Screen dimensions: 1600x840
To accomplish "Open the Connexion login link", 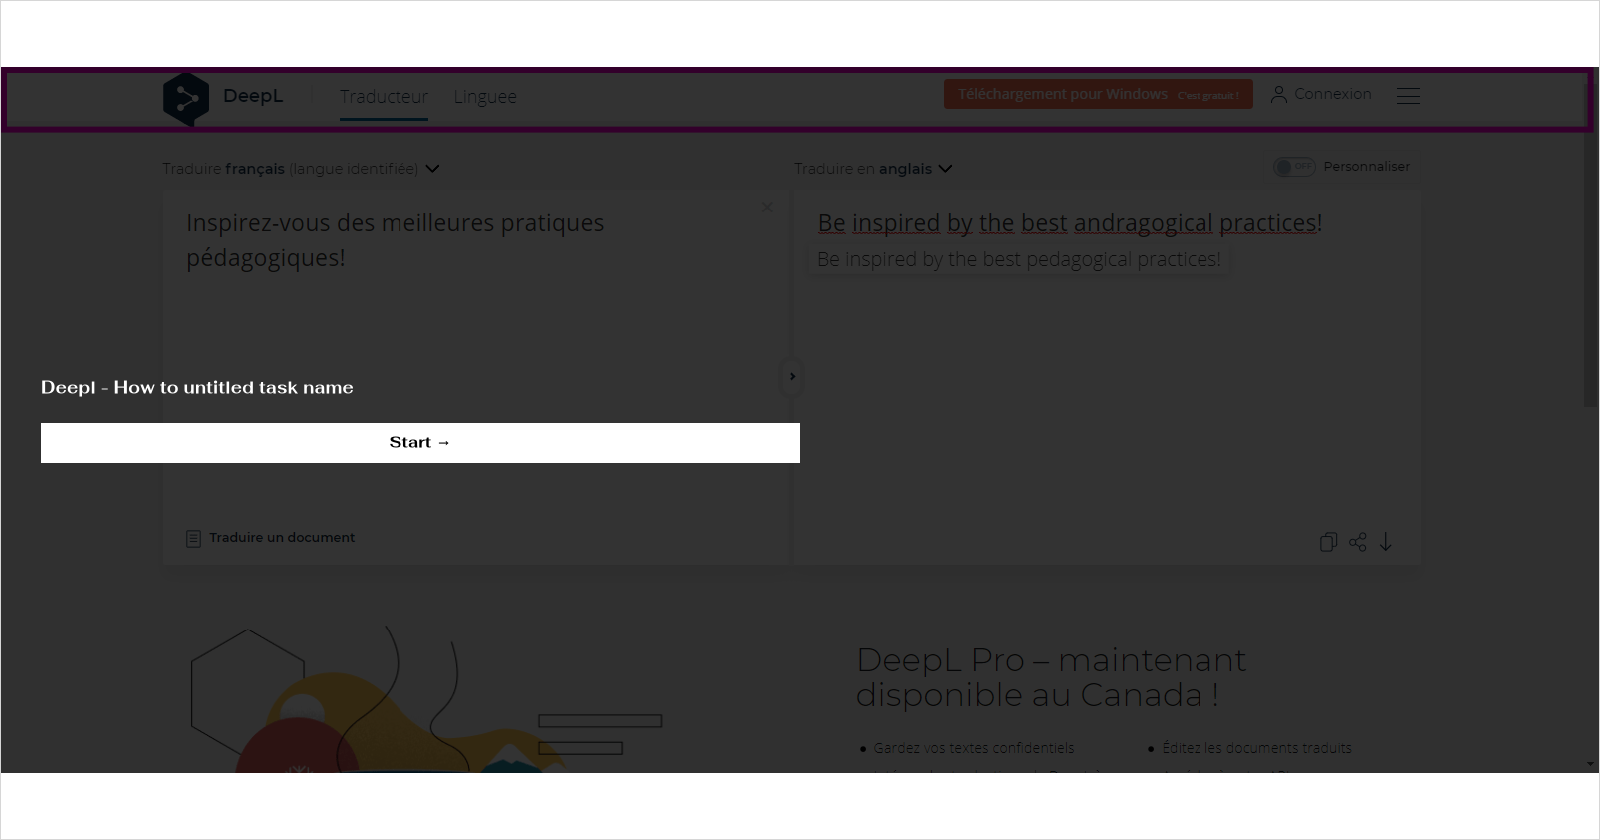I will point(1332,94).
